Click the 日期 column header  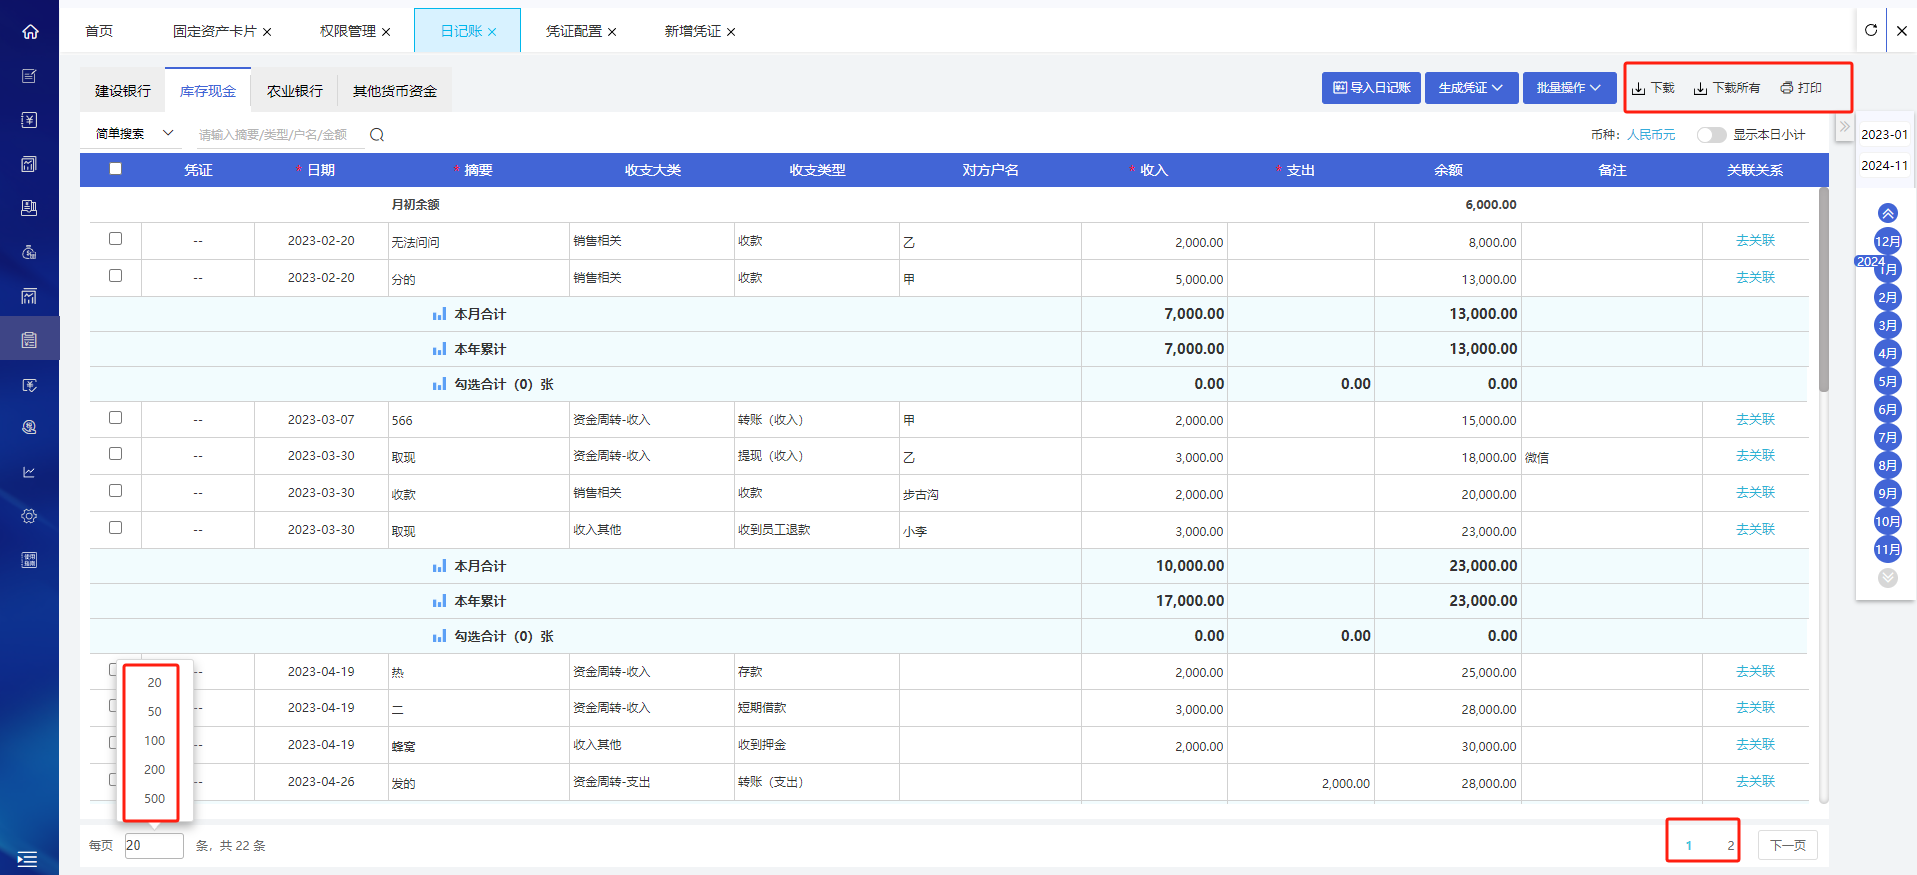click(x=321, y=170)
